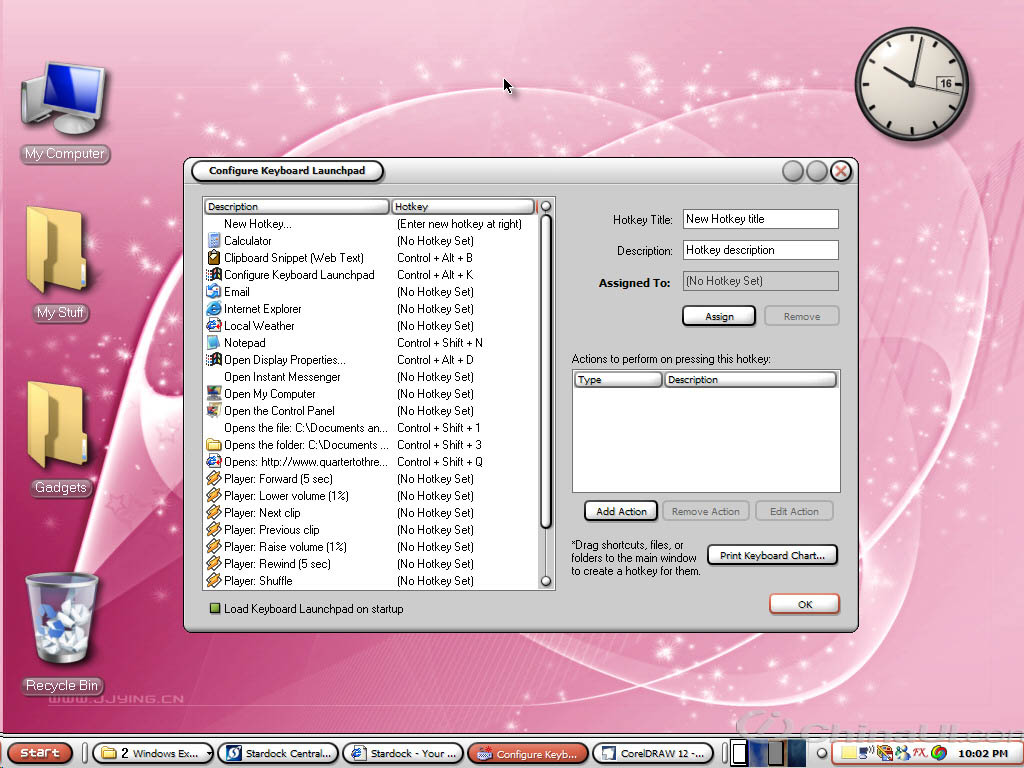Screen dimensions: 1024x768
Task: Click the Clipboard Snippet (Web Text) row icon
Action: coord(214,258)
